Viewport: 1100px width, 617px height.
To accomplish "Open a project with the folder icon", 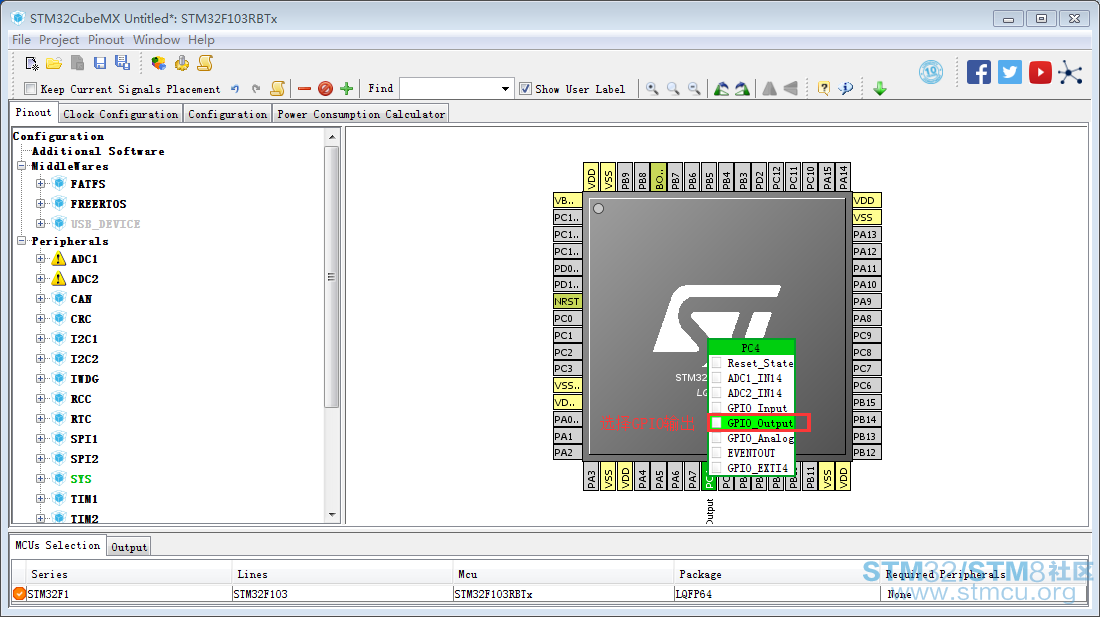I will (x=54, y=63).
